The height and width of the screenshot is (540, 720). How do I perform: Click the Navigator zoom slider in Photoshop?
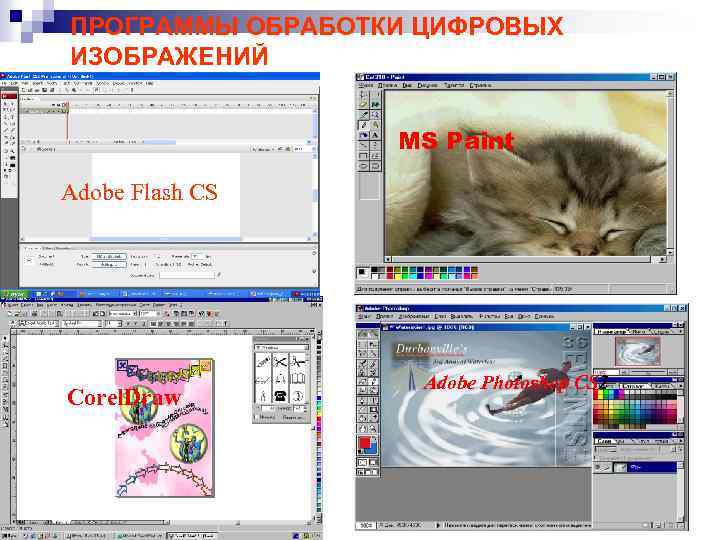click(647, 371)
